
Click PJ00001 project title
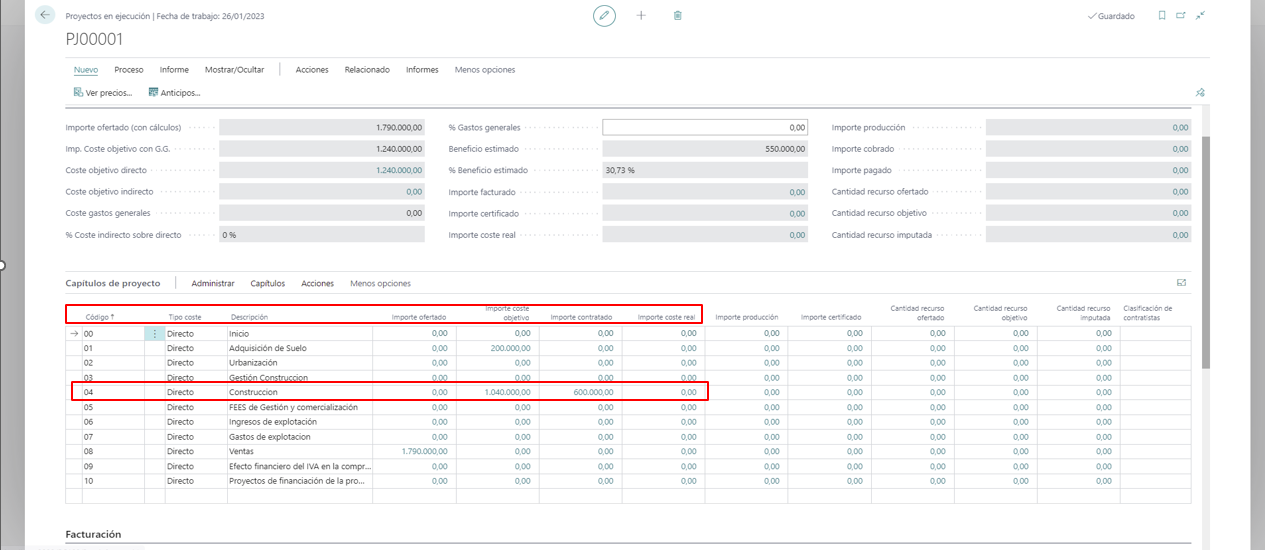(94, 39)
